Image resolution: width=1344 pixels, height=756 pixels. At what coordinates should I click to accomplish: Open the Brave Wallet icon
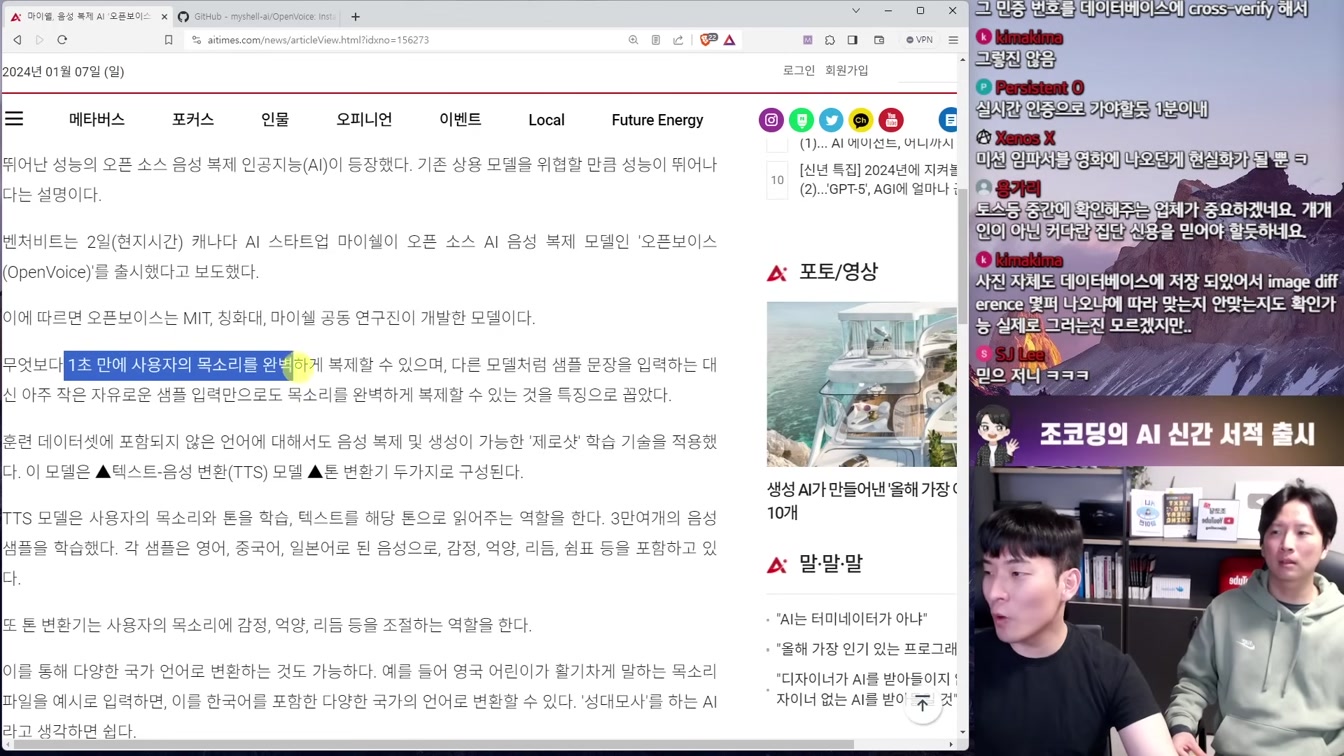point(879,40)
